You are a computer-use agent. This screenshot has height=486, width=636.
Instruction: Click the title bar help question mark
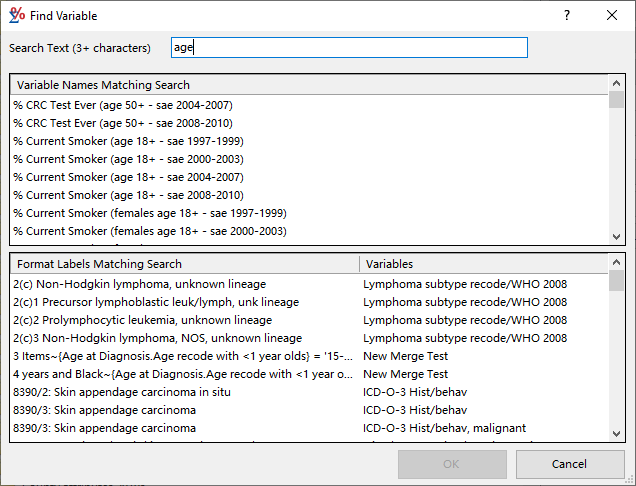[567, 16]
